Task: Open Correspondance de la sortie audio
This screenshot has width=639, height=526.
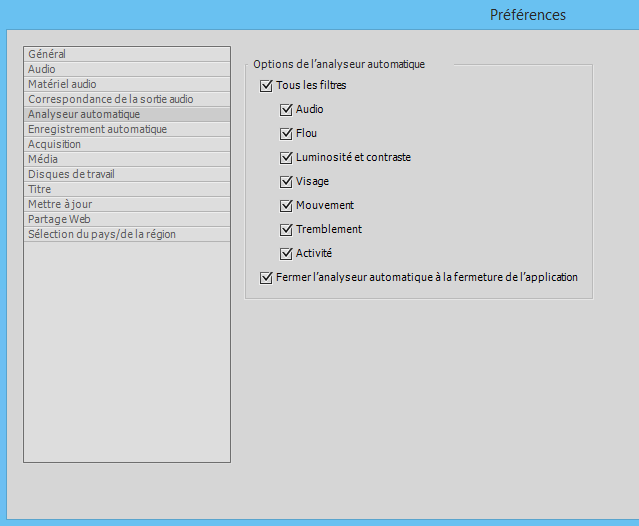Action: tap(110, 99)
